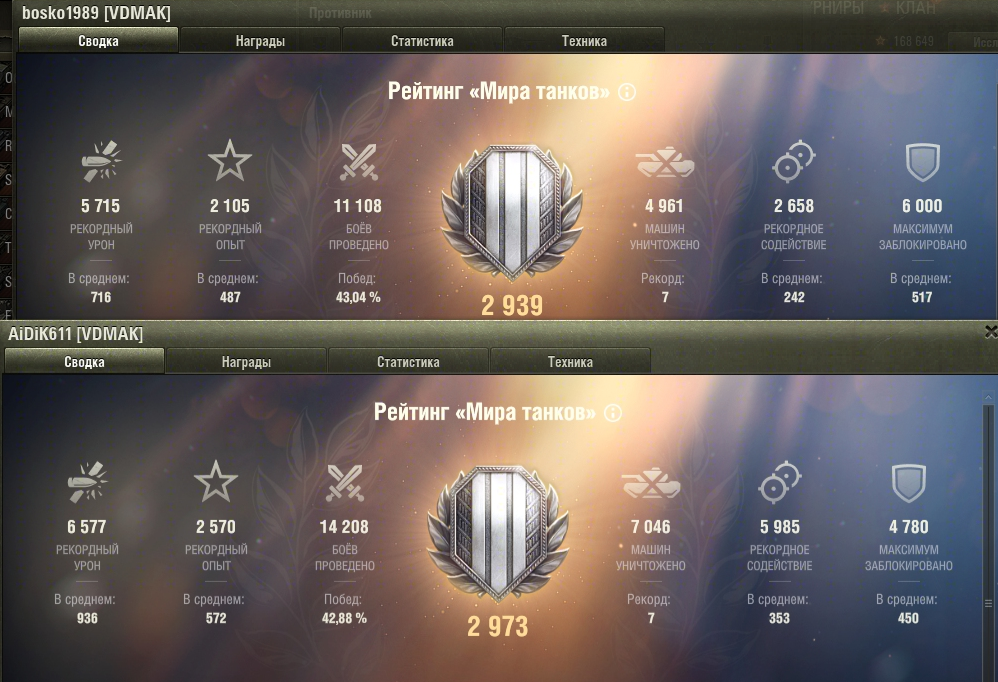Screen dimensions: 998x682
Task: Click destroyed tank icon above 7 046
Action: click(x=650, y=483)
